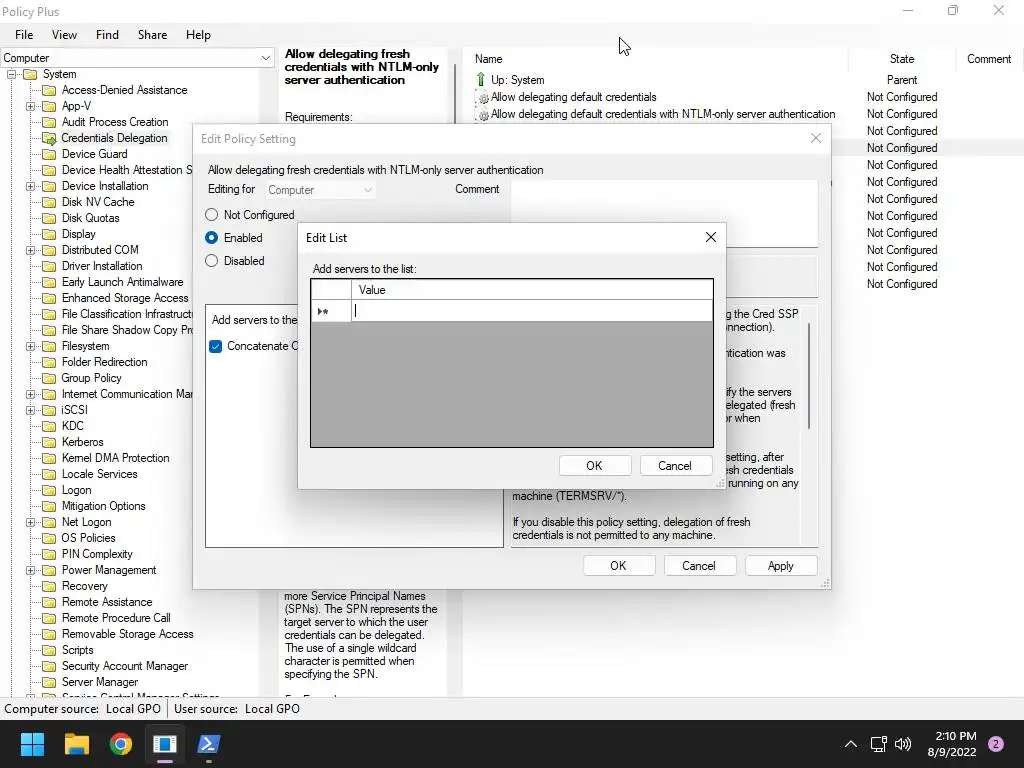Image resolution: width=1024 pixels, height=768 pixels.
Task: Select the Kerberos folder icon
Action: tap(49, 442)
